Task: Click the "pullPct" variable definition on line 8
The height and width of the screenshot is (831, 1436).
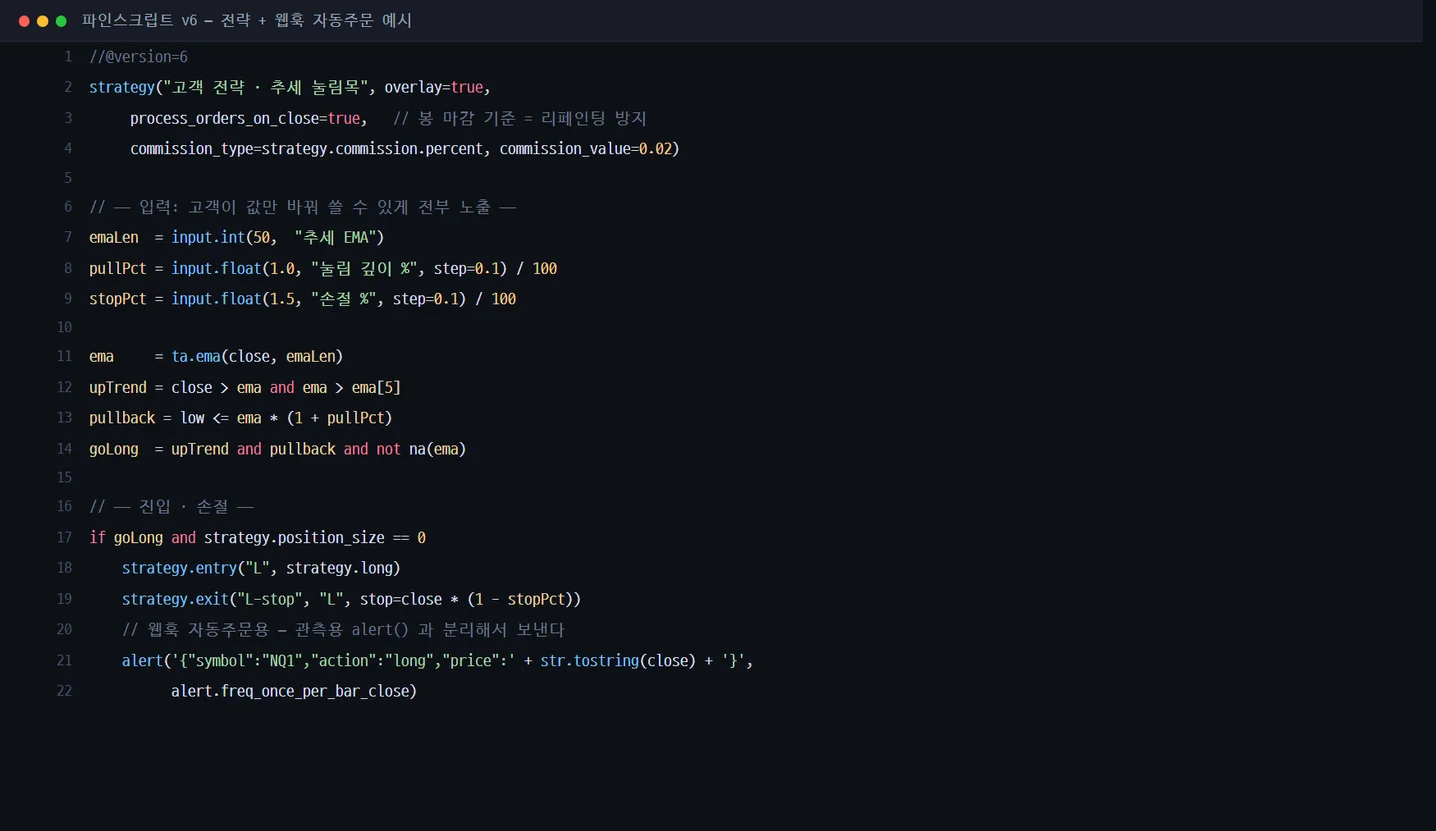Action: (x=118, y=268)
